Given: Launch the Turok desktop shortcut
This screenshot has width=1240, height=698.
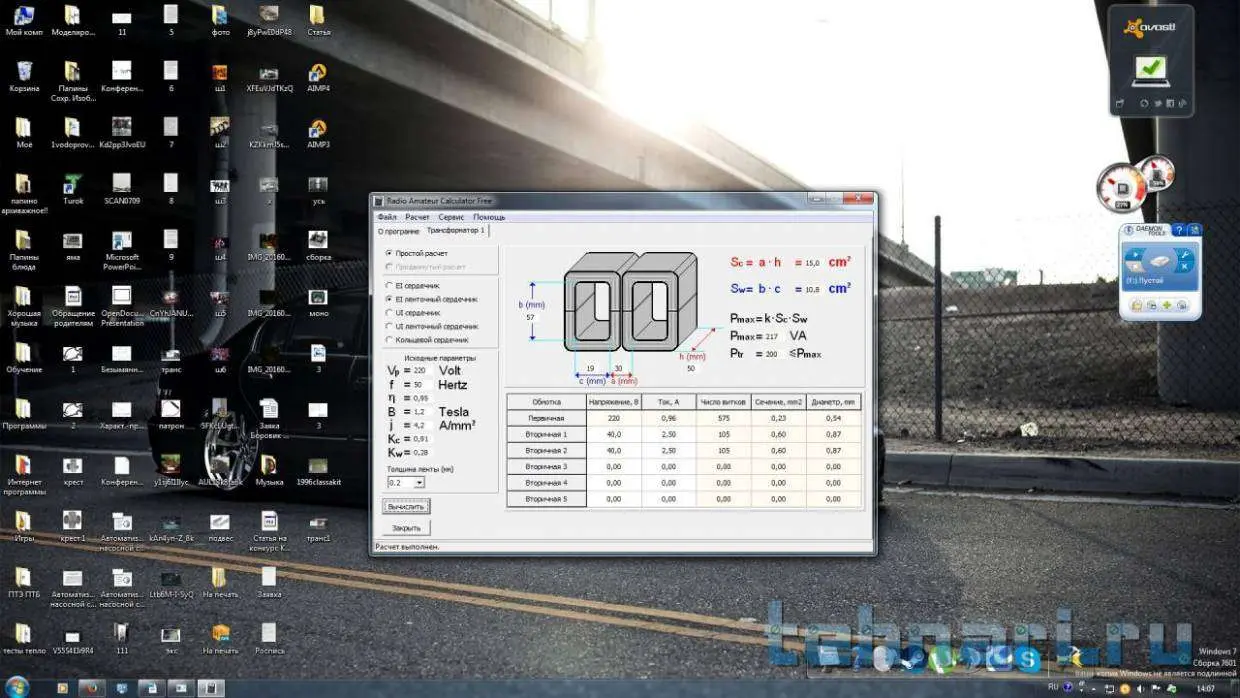Looking at the screenshot, I should 72,184.
